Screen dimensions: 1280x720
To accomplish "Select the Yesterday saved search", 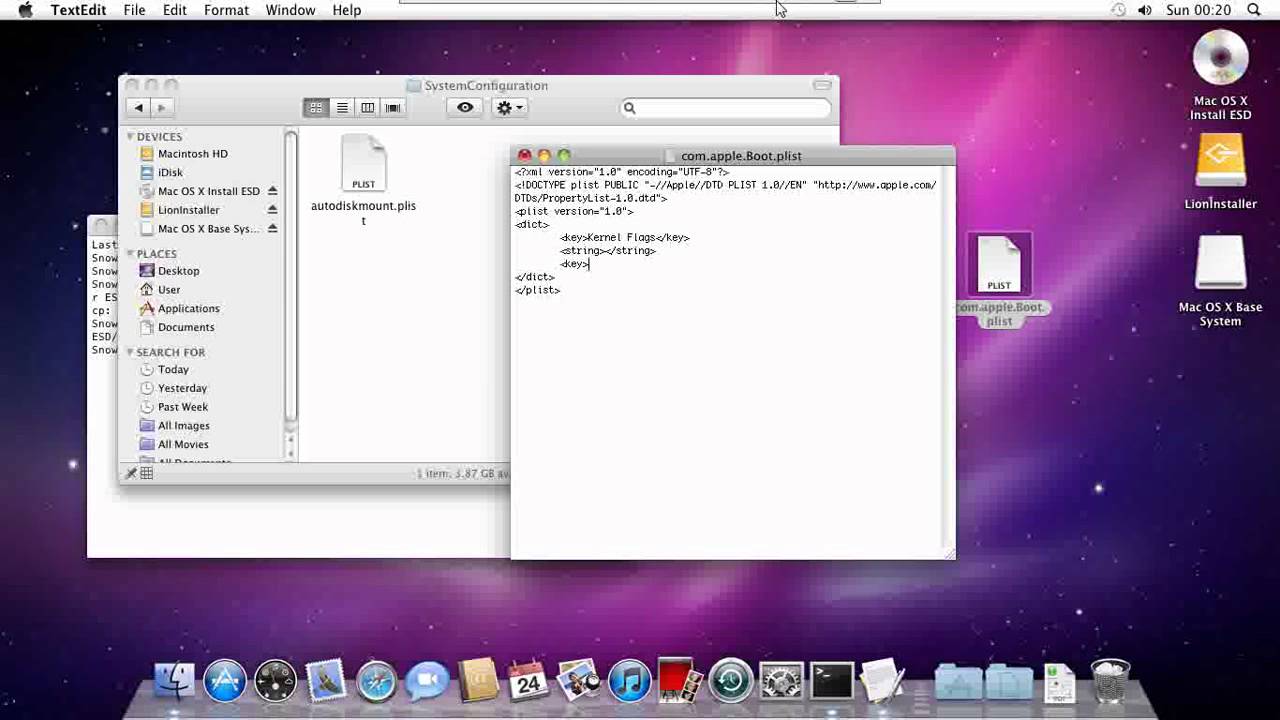I will pyautogui.click(x=182, y=388).
